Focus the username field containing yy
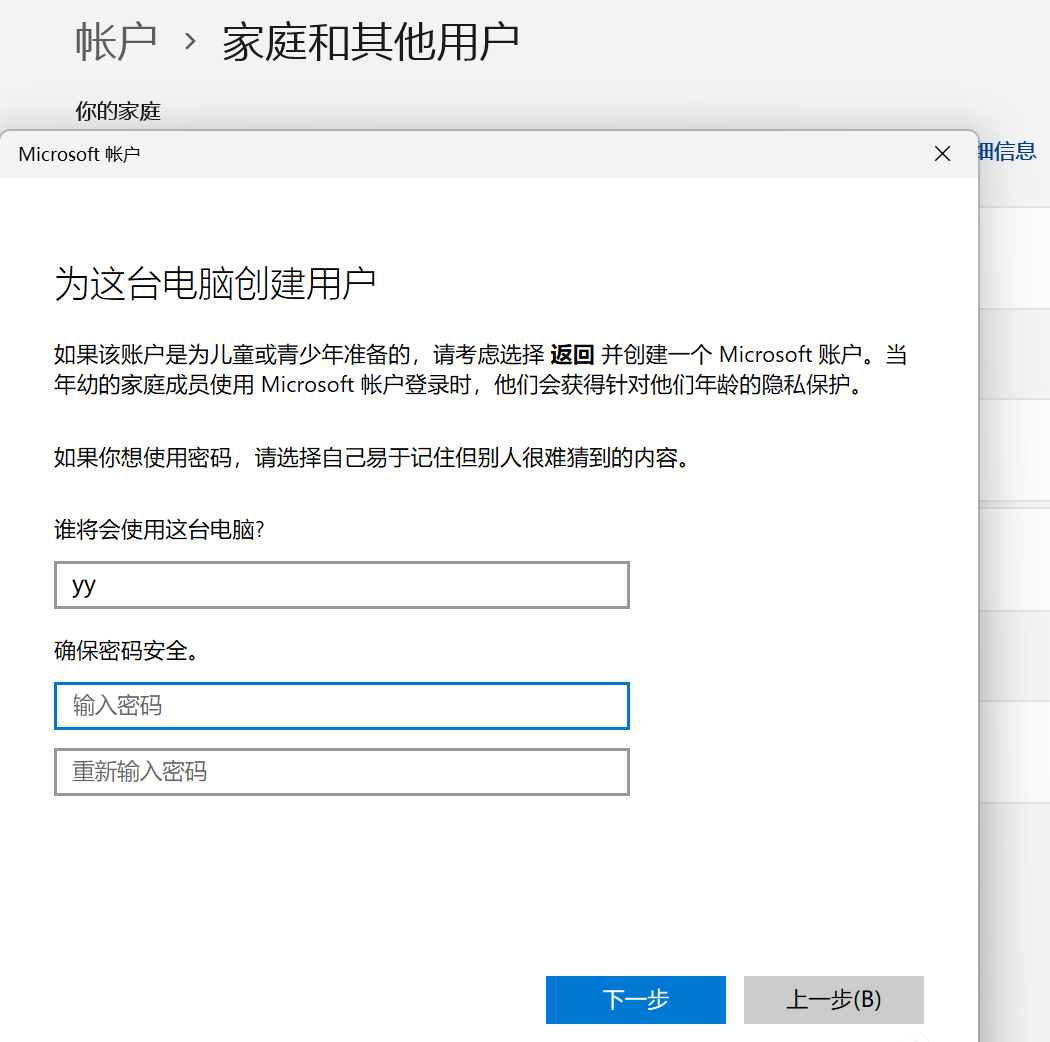The image size is (1050, 1042). tap(342, 585)
